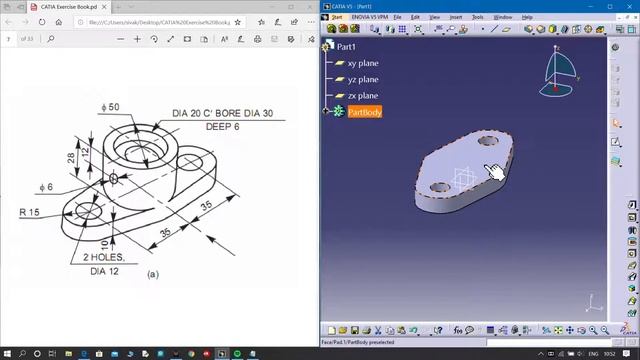Open browser settings and more menu
Screen dimensions: 640x360
coord(311,22)
